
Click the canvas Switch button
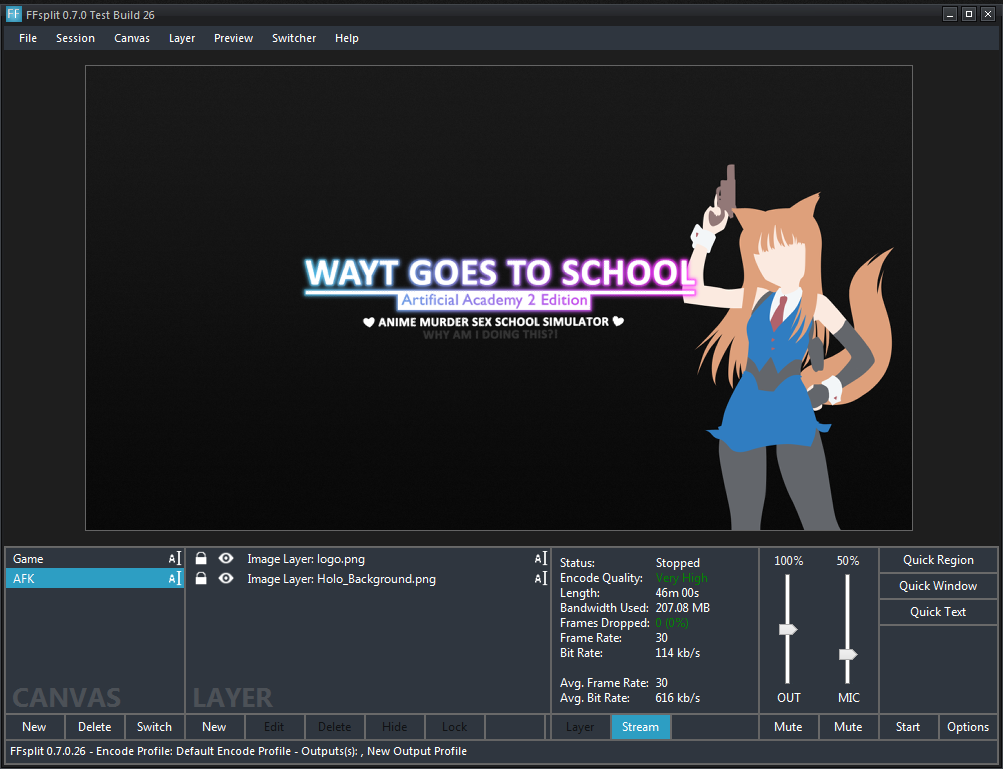(154, 727)
